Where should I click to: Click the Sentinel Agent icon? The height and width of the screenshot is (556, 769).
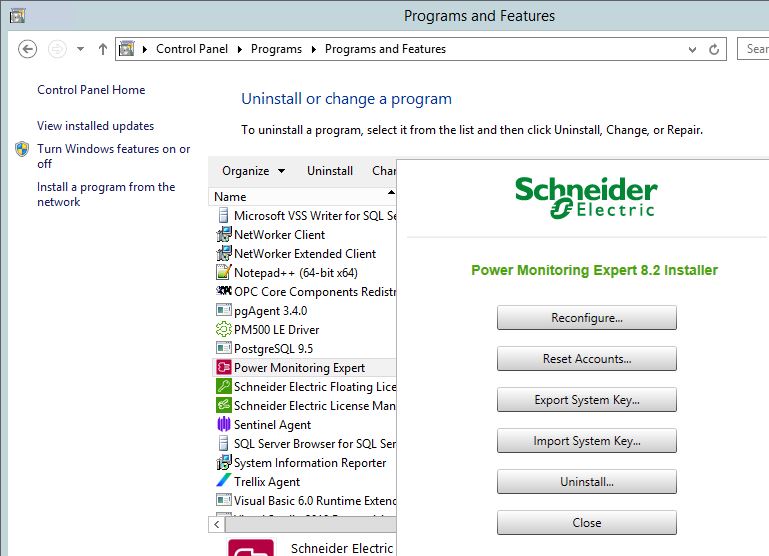[x=224, y=425]
